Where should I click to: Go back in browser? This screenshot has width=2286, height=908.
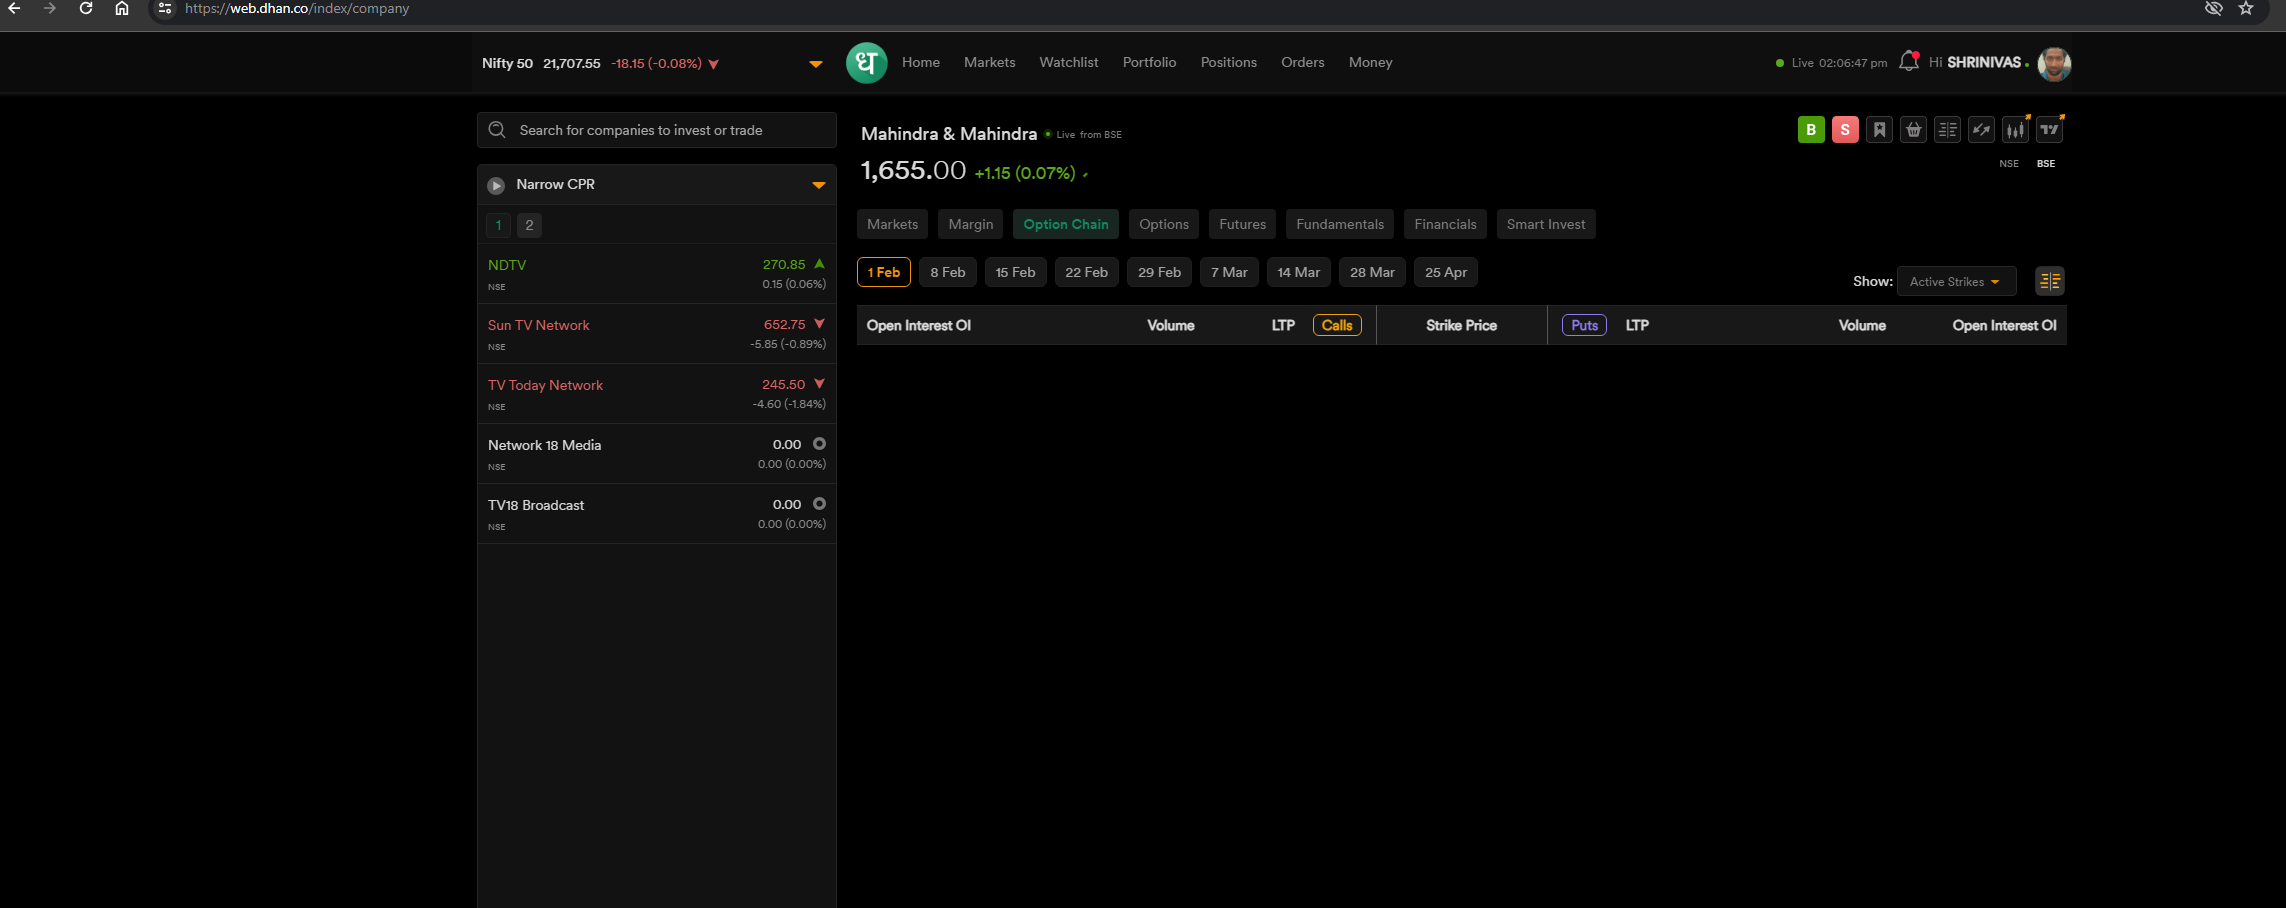point(14,8)
